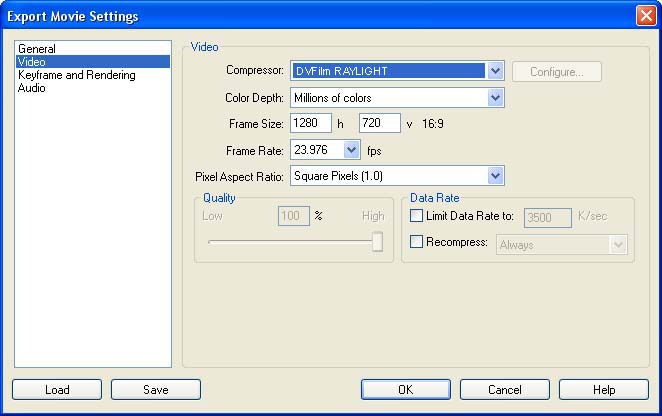The image size is (662, 416).
Task: Open the Frame Rate dropdown arrow
Action: click(351, 150)
